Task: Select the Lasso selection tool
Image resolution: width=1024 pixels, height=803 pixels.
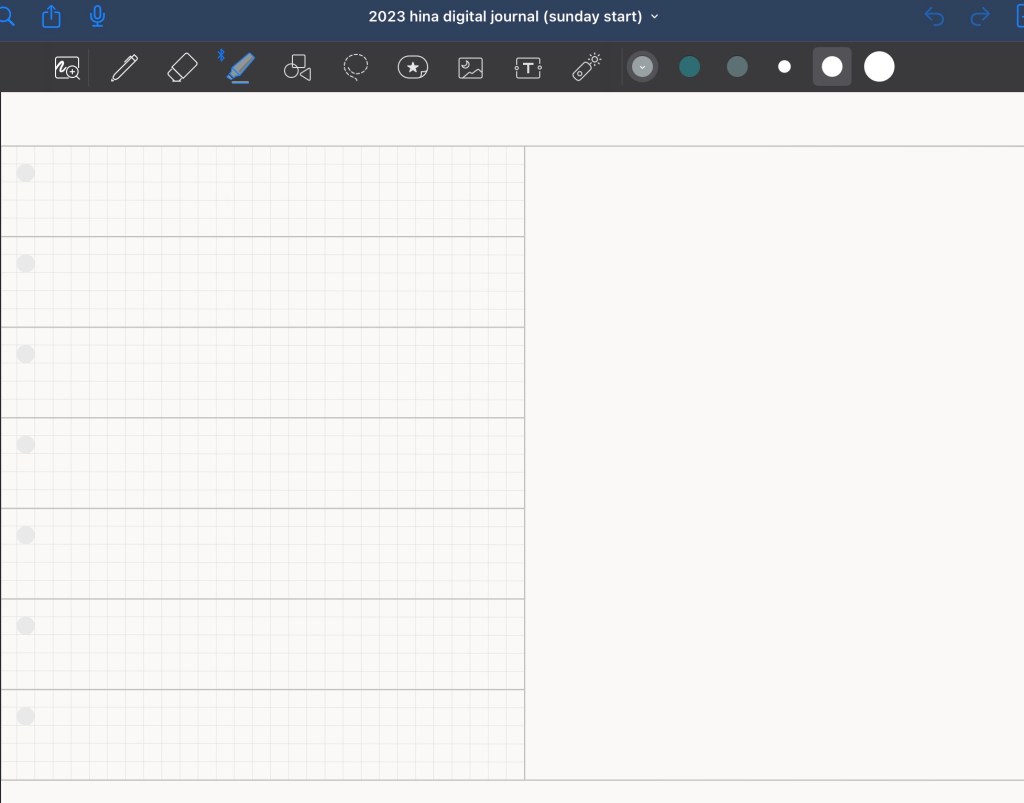Action: pos(355,67)
